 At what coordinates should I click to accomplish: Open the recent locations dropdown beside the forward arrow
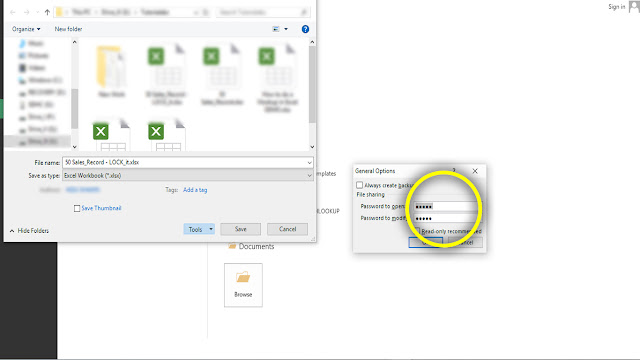coord(38,12)
